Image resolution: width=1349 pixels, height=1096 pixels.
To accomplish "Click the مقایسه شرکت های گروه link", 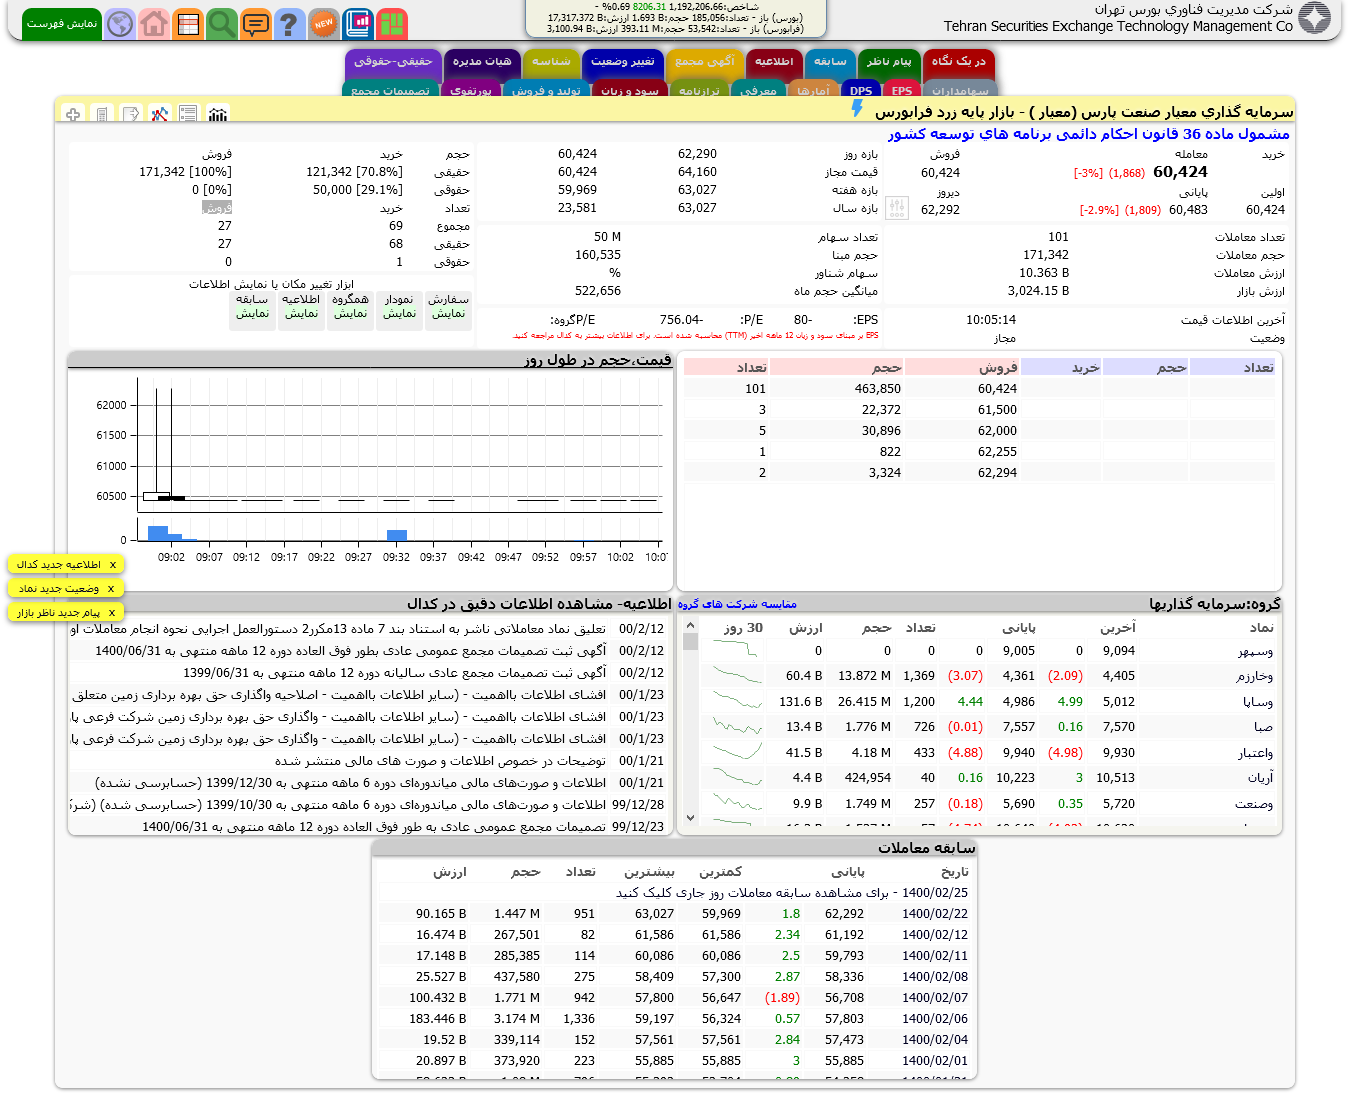I will (x=737, y=604).
